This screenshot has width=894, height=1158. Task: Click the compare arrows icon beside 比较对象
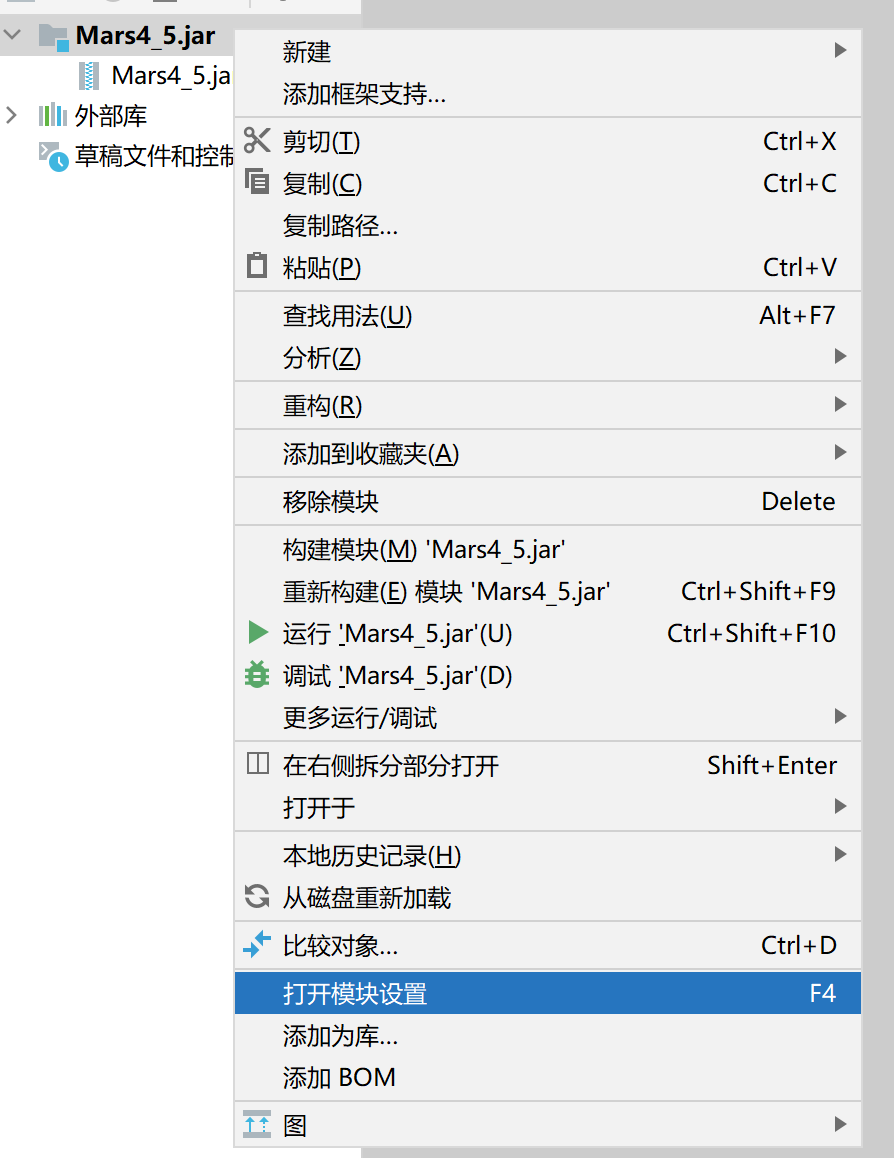(258, 944)
